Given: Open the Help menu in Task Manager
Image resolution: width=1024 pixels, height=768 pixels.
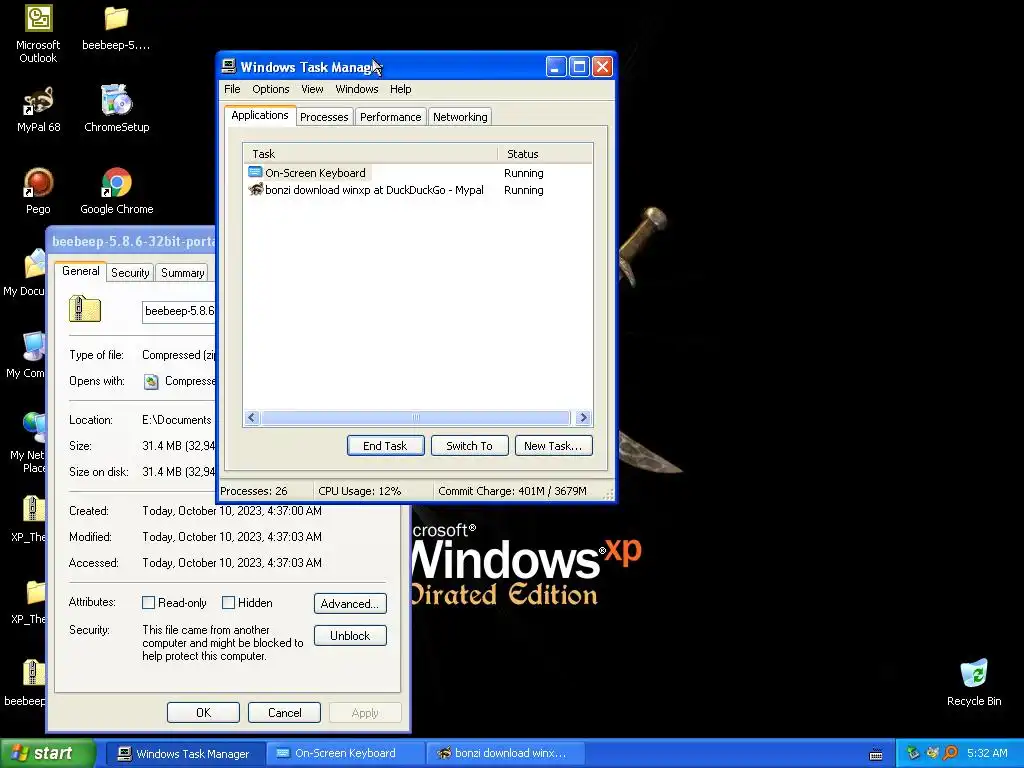Looking at the screenshot, I should tap(400, 89).
